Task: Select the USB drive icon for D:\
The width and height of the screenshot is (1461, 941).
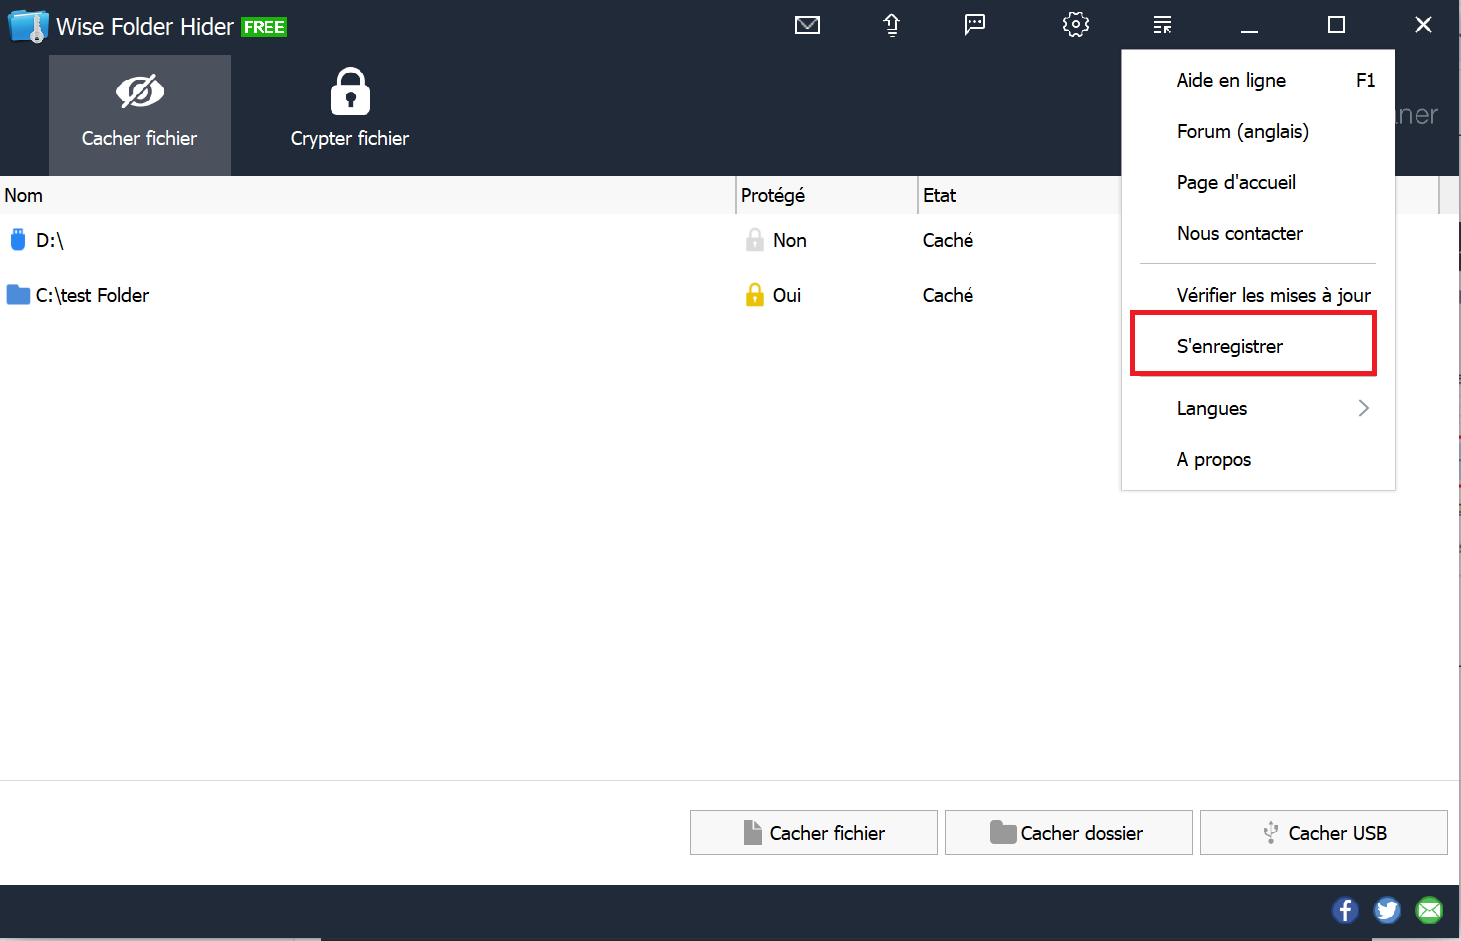Action: point(17,240)
